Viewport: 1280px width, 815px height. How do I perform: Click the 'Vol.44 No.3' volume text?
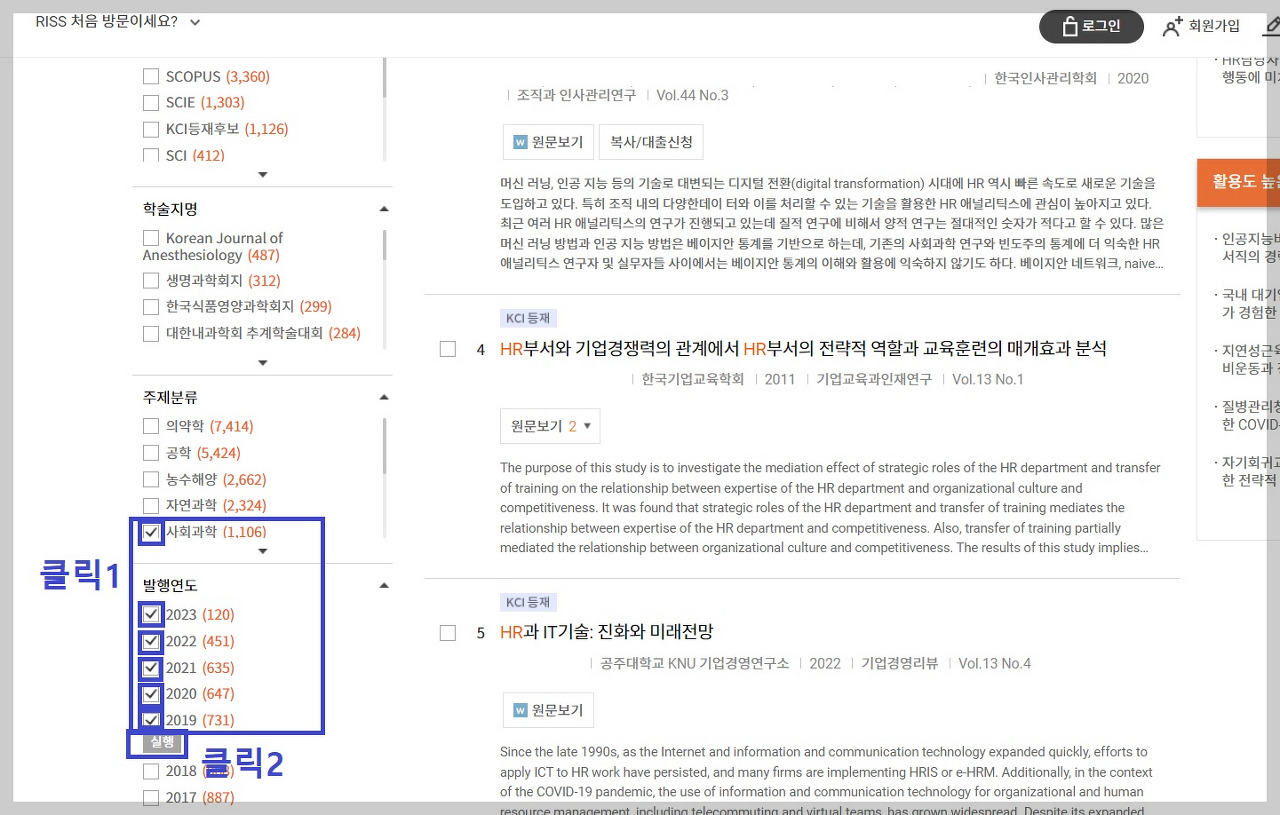692,95
